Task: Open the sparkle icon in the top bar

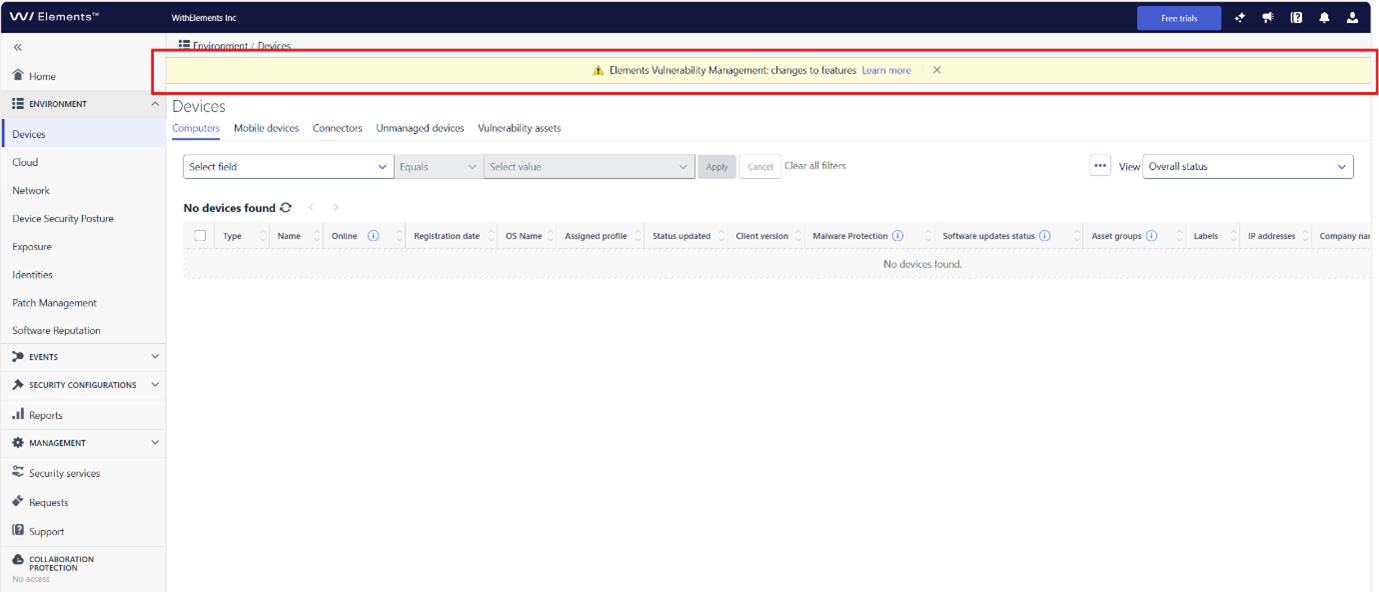Action: coord(1240,18)
